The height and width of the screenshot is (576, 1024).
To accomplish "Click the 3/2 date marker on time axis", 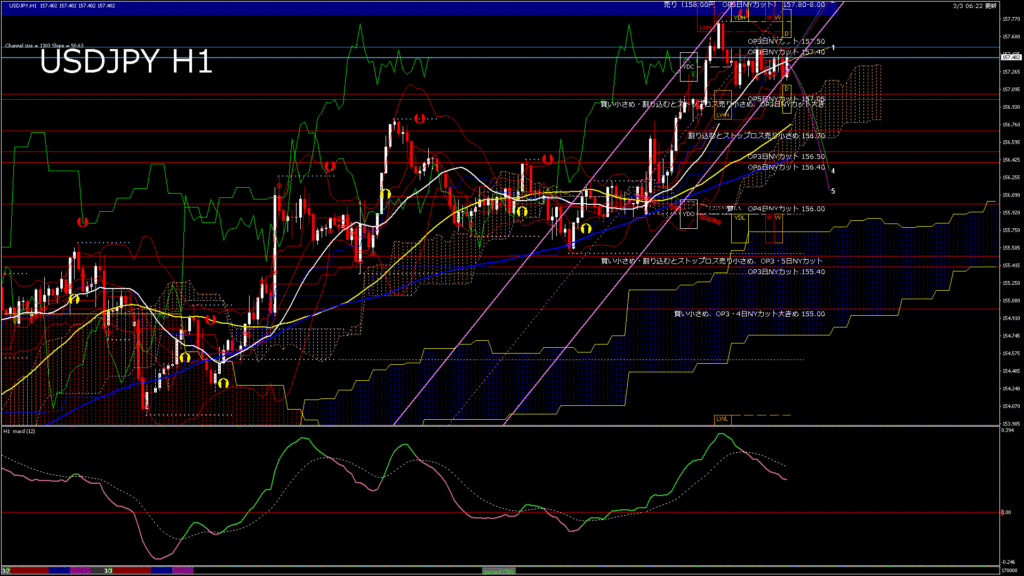I will coord(6,571).
